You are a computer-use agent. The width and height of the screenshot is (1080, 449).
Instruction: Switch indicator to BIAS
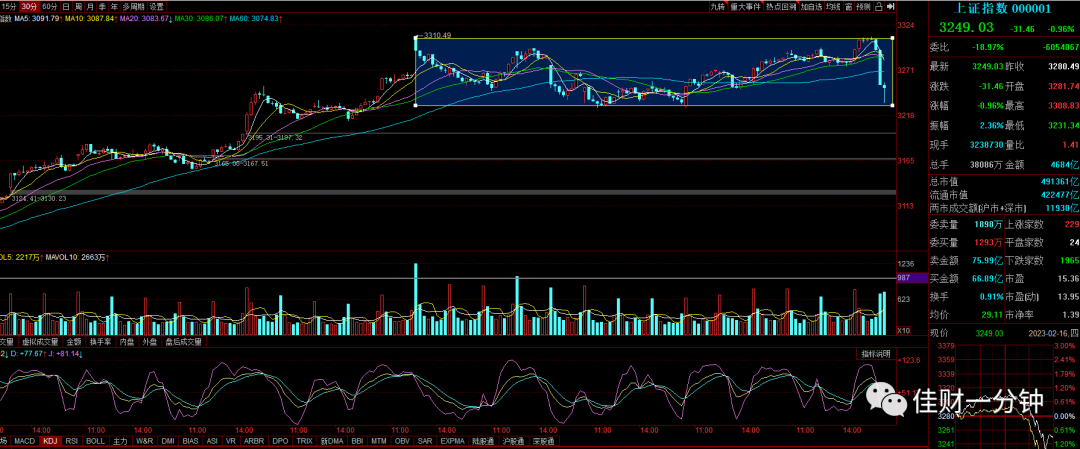[x=190, y=441]
